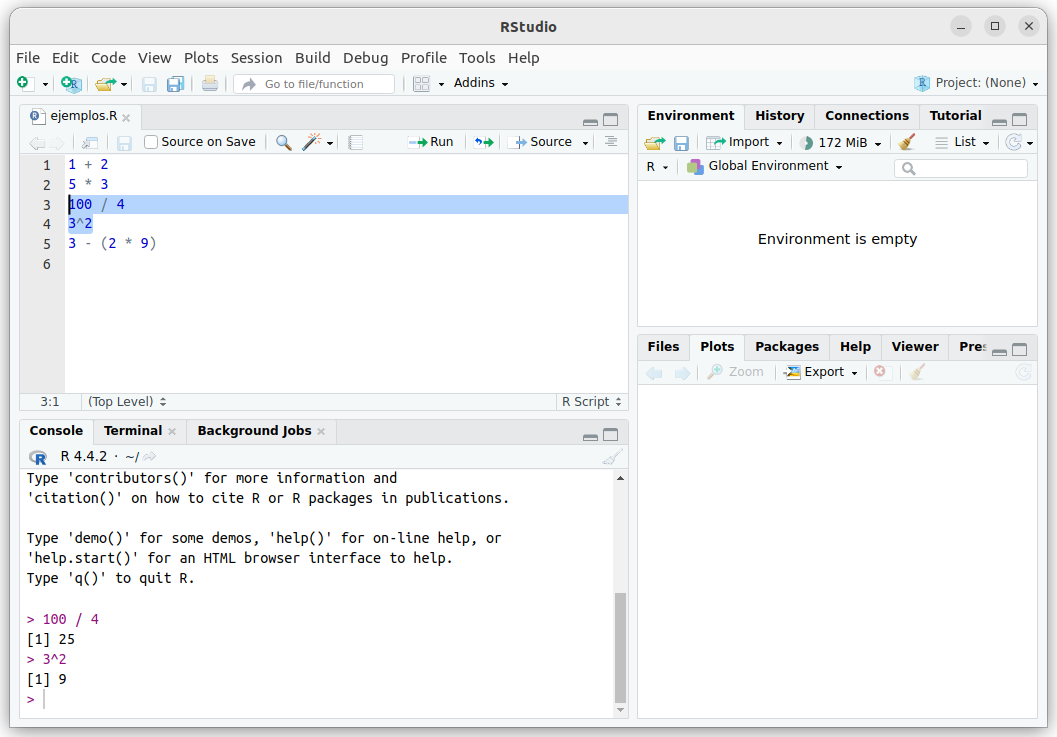Click the Save all documents icon
The height and width of the screenshot is (737, 1057).
coord(175,84)
